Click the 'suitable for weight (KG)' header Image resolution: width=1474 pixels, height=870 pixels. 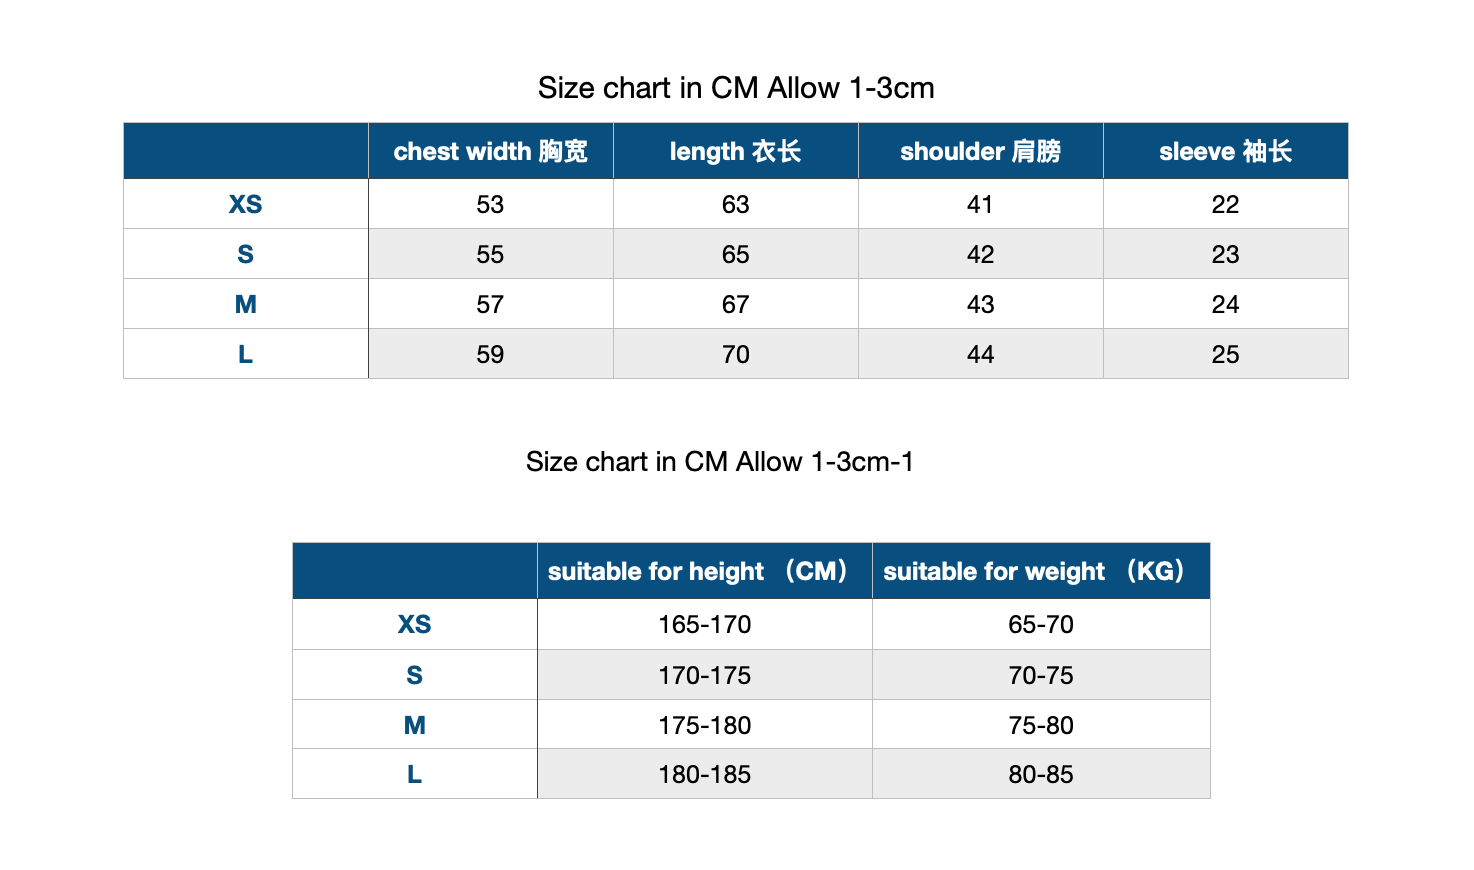(x=1041, y=571)
